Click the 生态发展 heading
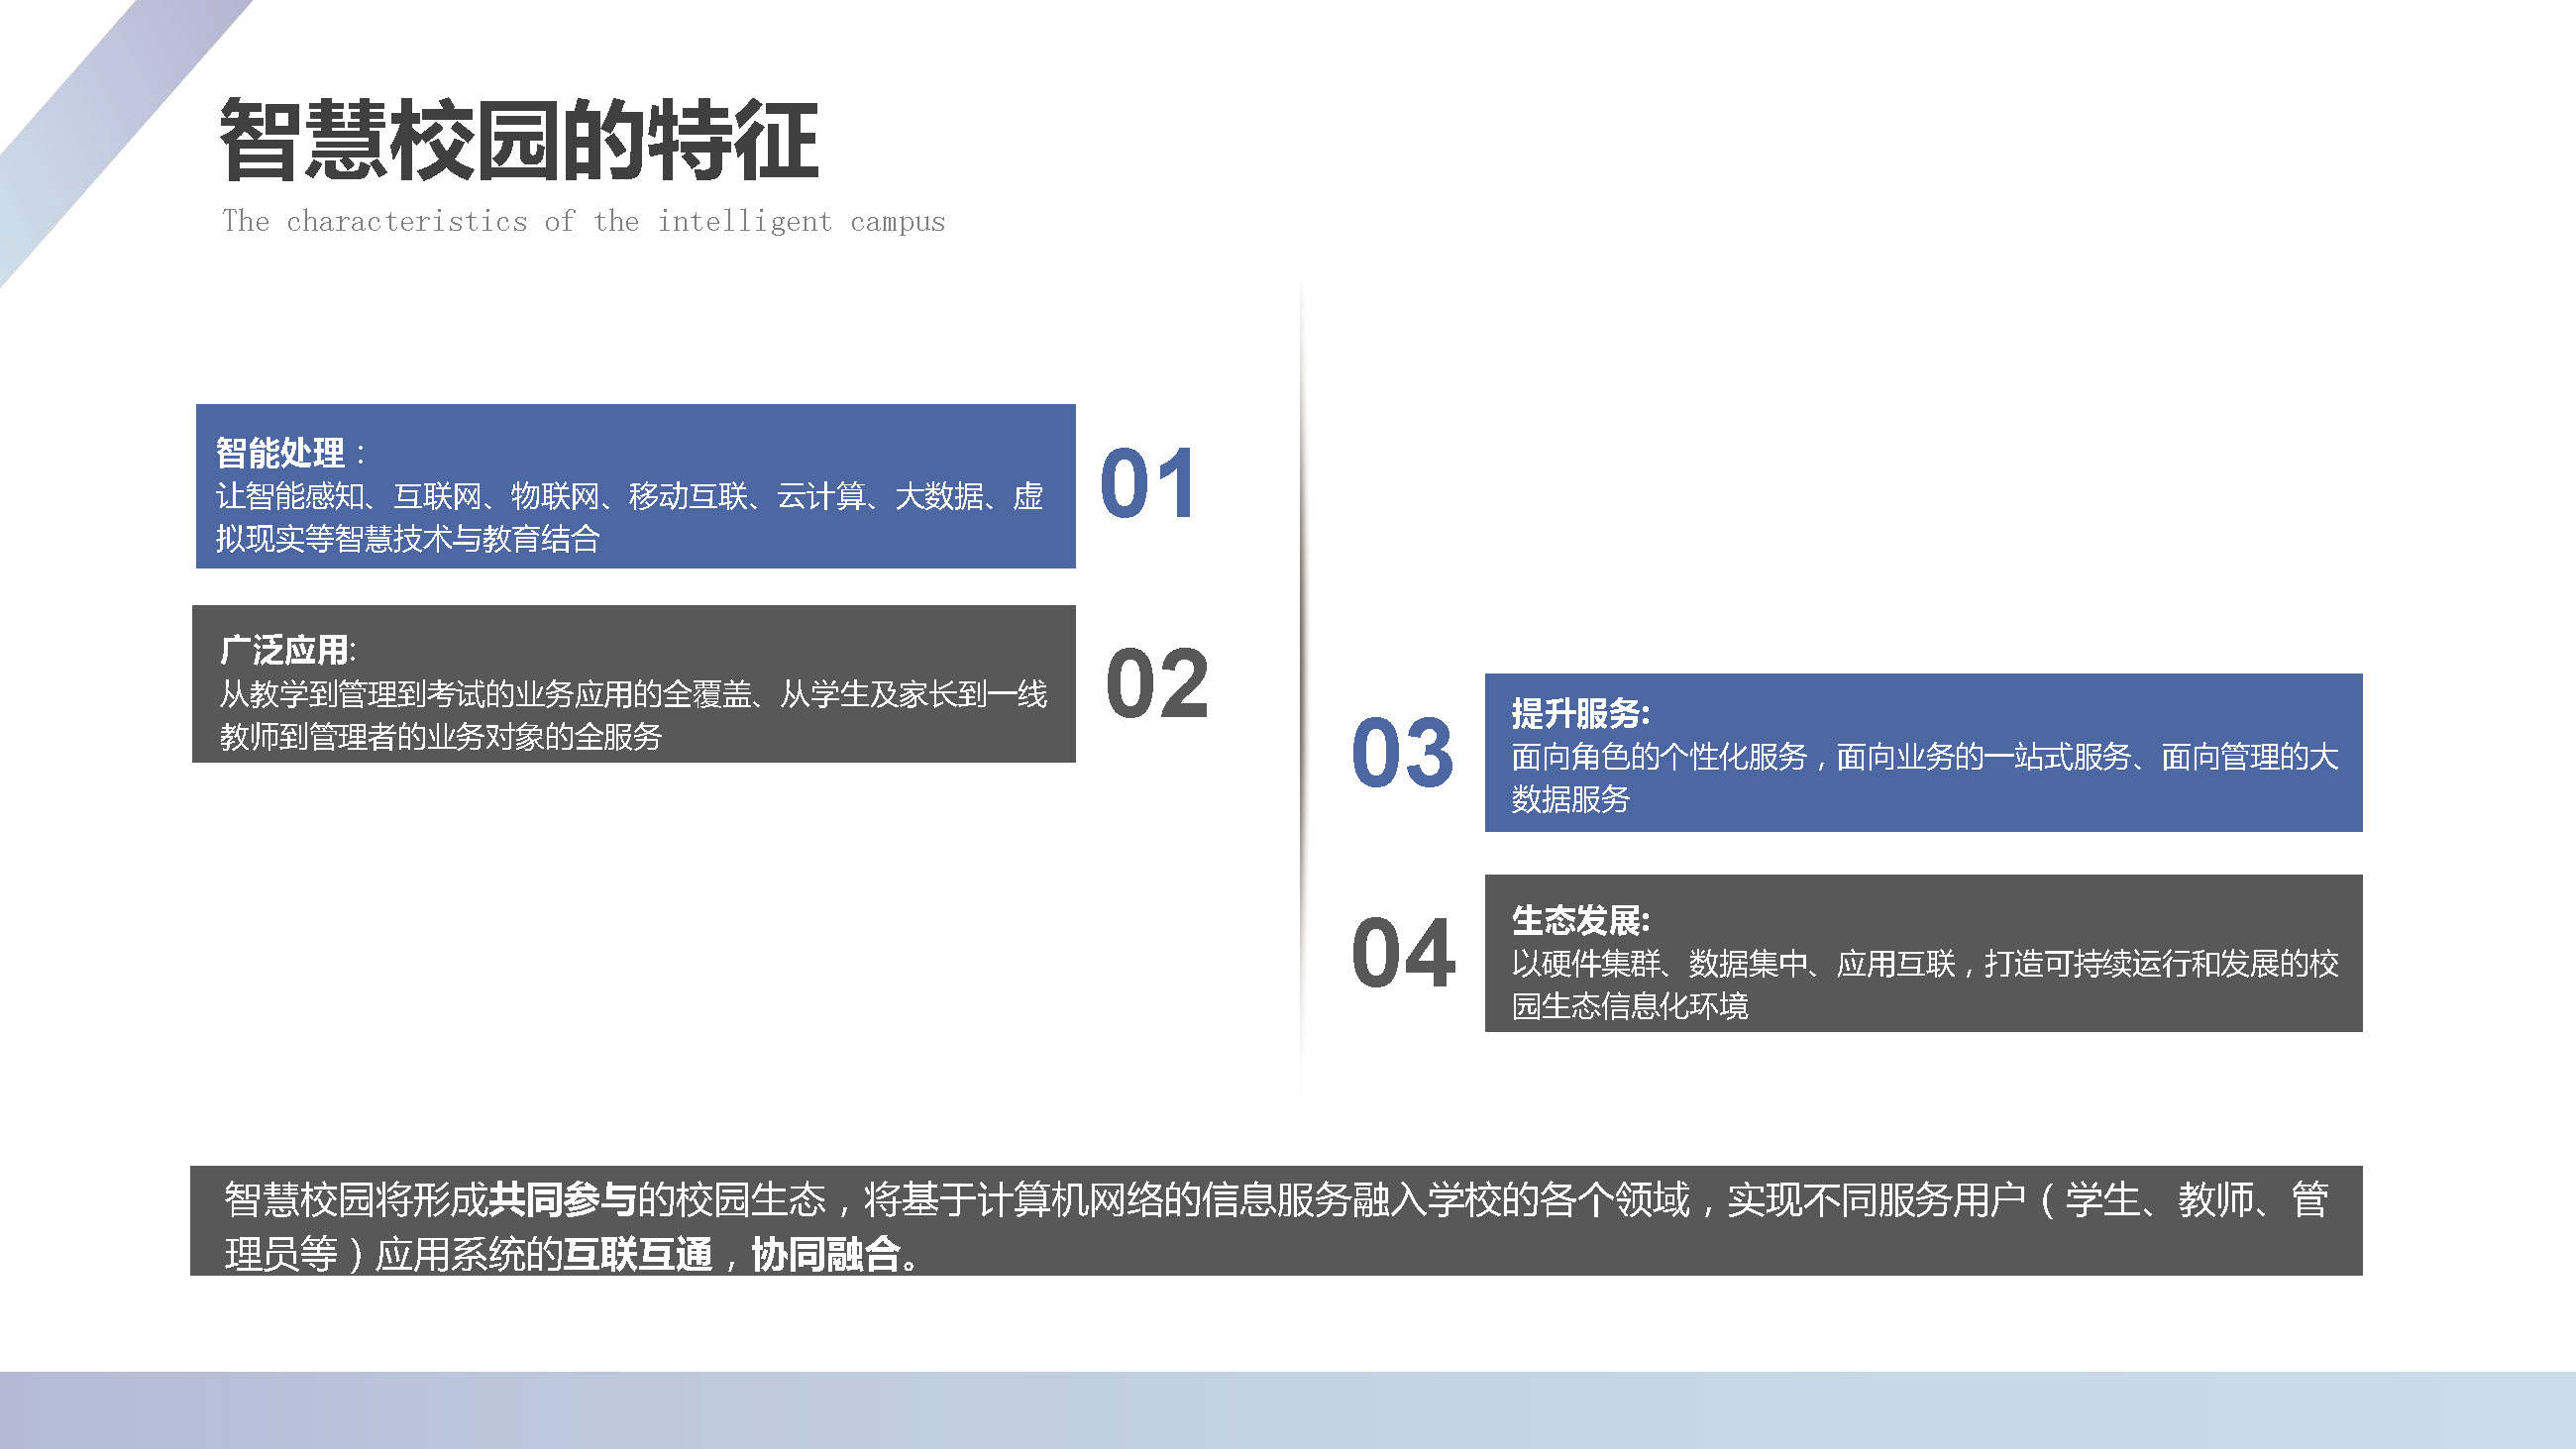2576x1449 pixels. pos(1575,920)
